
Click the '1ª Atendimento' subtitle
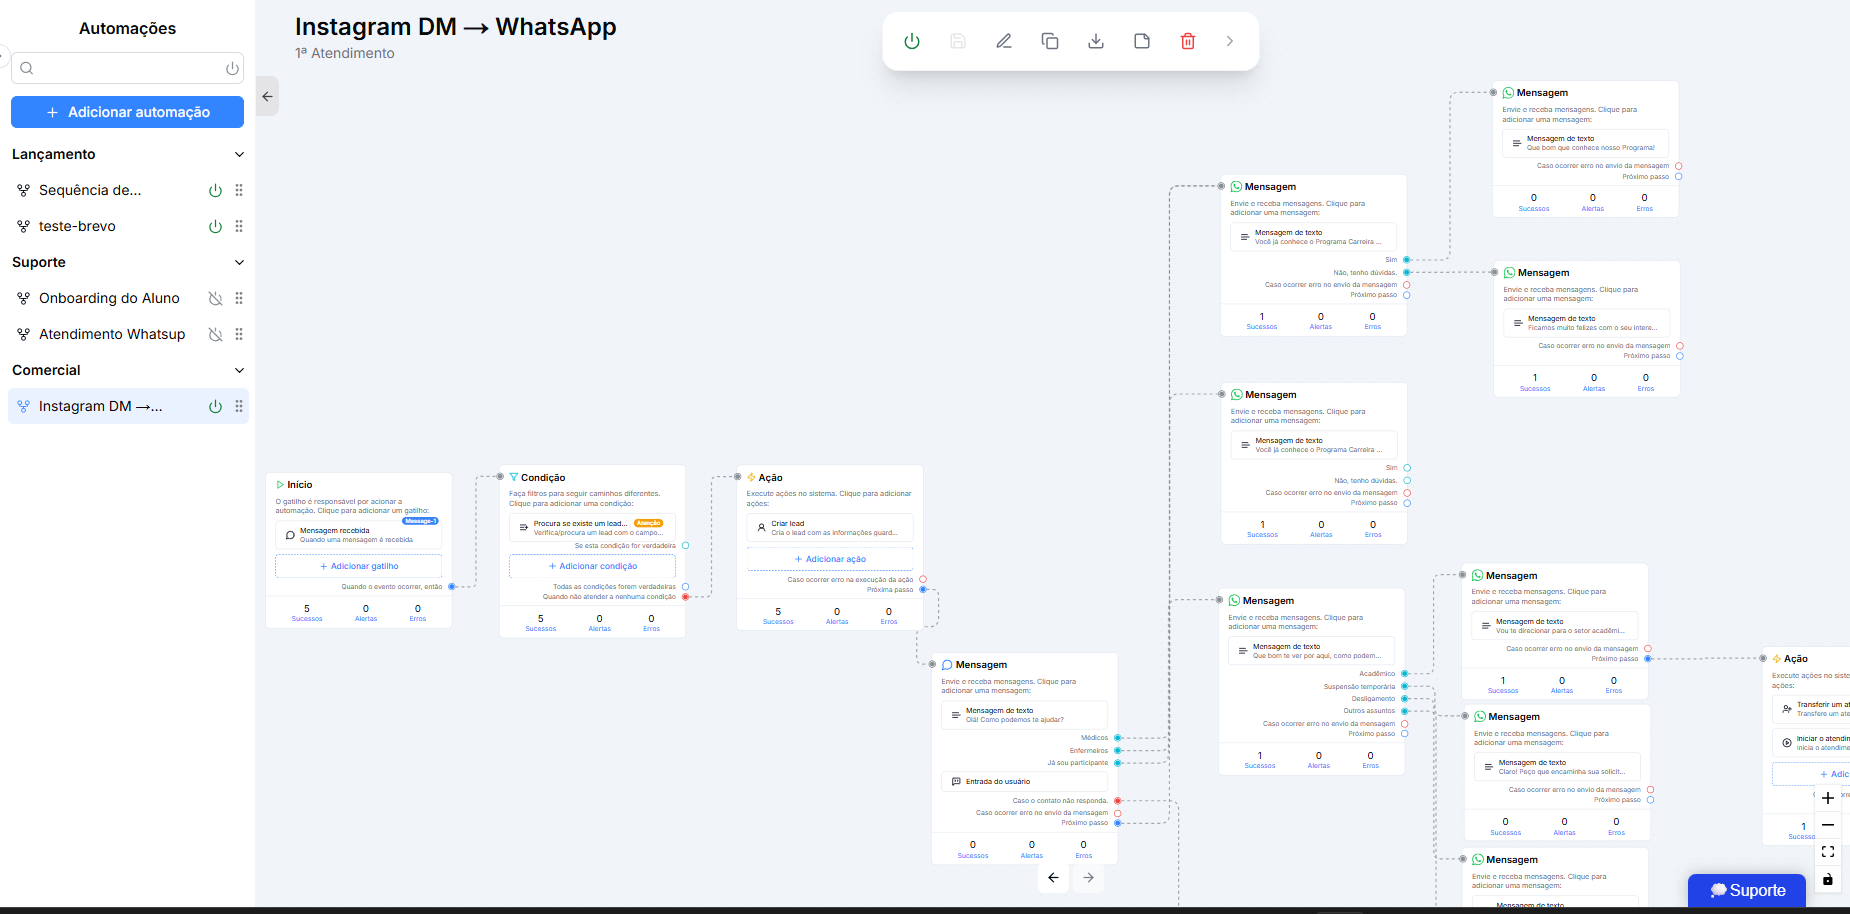pos(345,53)
